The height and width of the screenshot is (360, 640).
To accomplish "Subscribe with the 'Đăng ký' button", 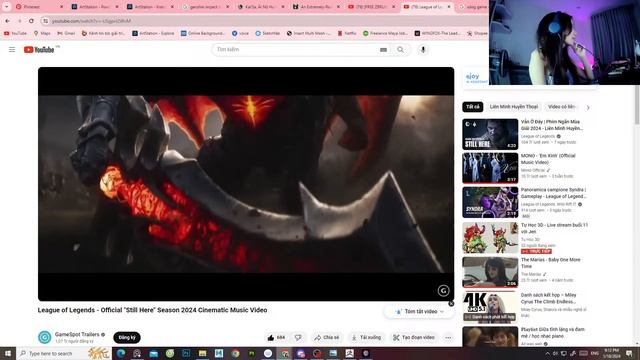I will click(x=127, y=338).
